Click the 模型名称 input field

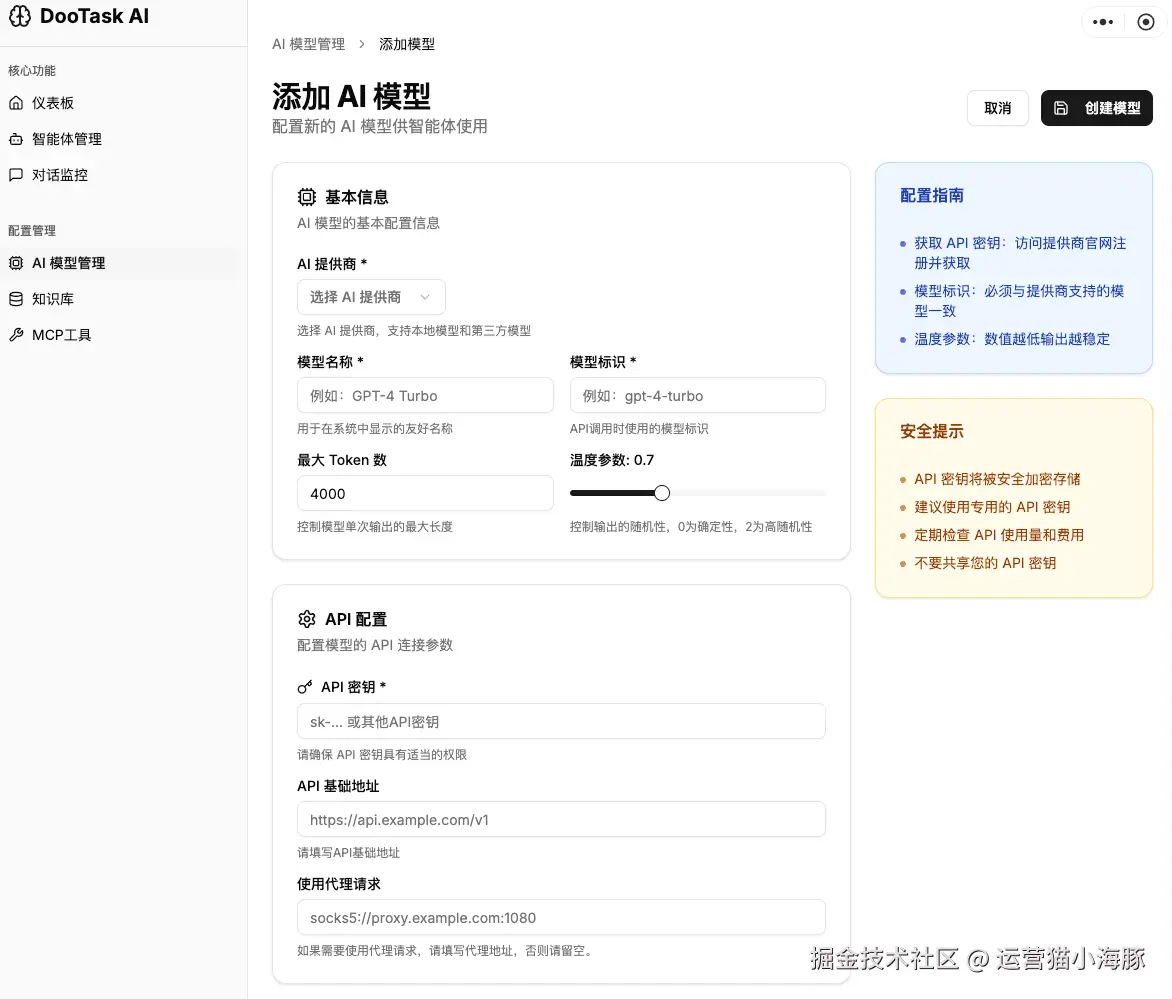click(x=425, y=395)
